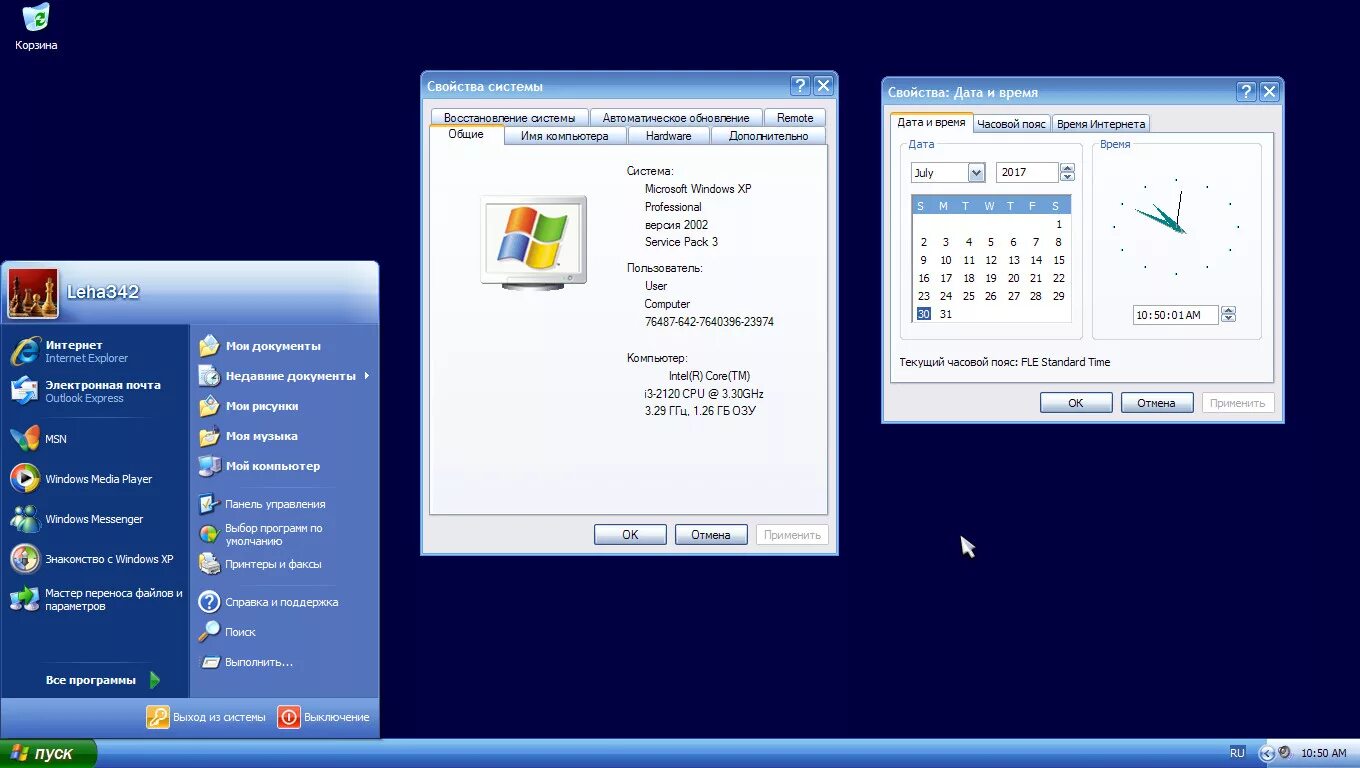Click help question mark in Свойства системы

coord(800,86)
